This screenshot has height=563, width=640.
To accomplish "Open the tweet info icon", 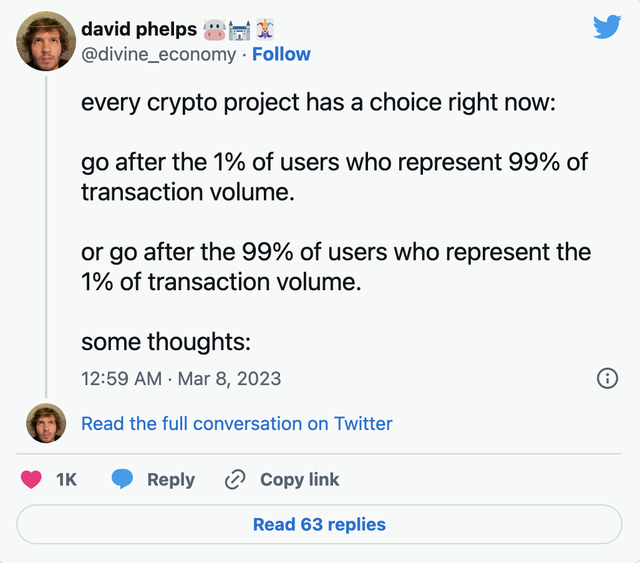I will tap(606, 378).
